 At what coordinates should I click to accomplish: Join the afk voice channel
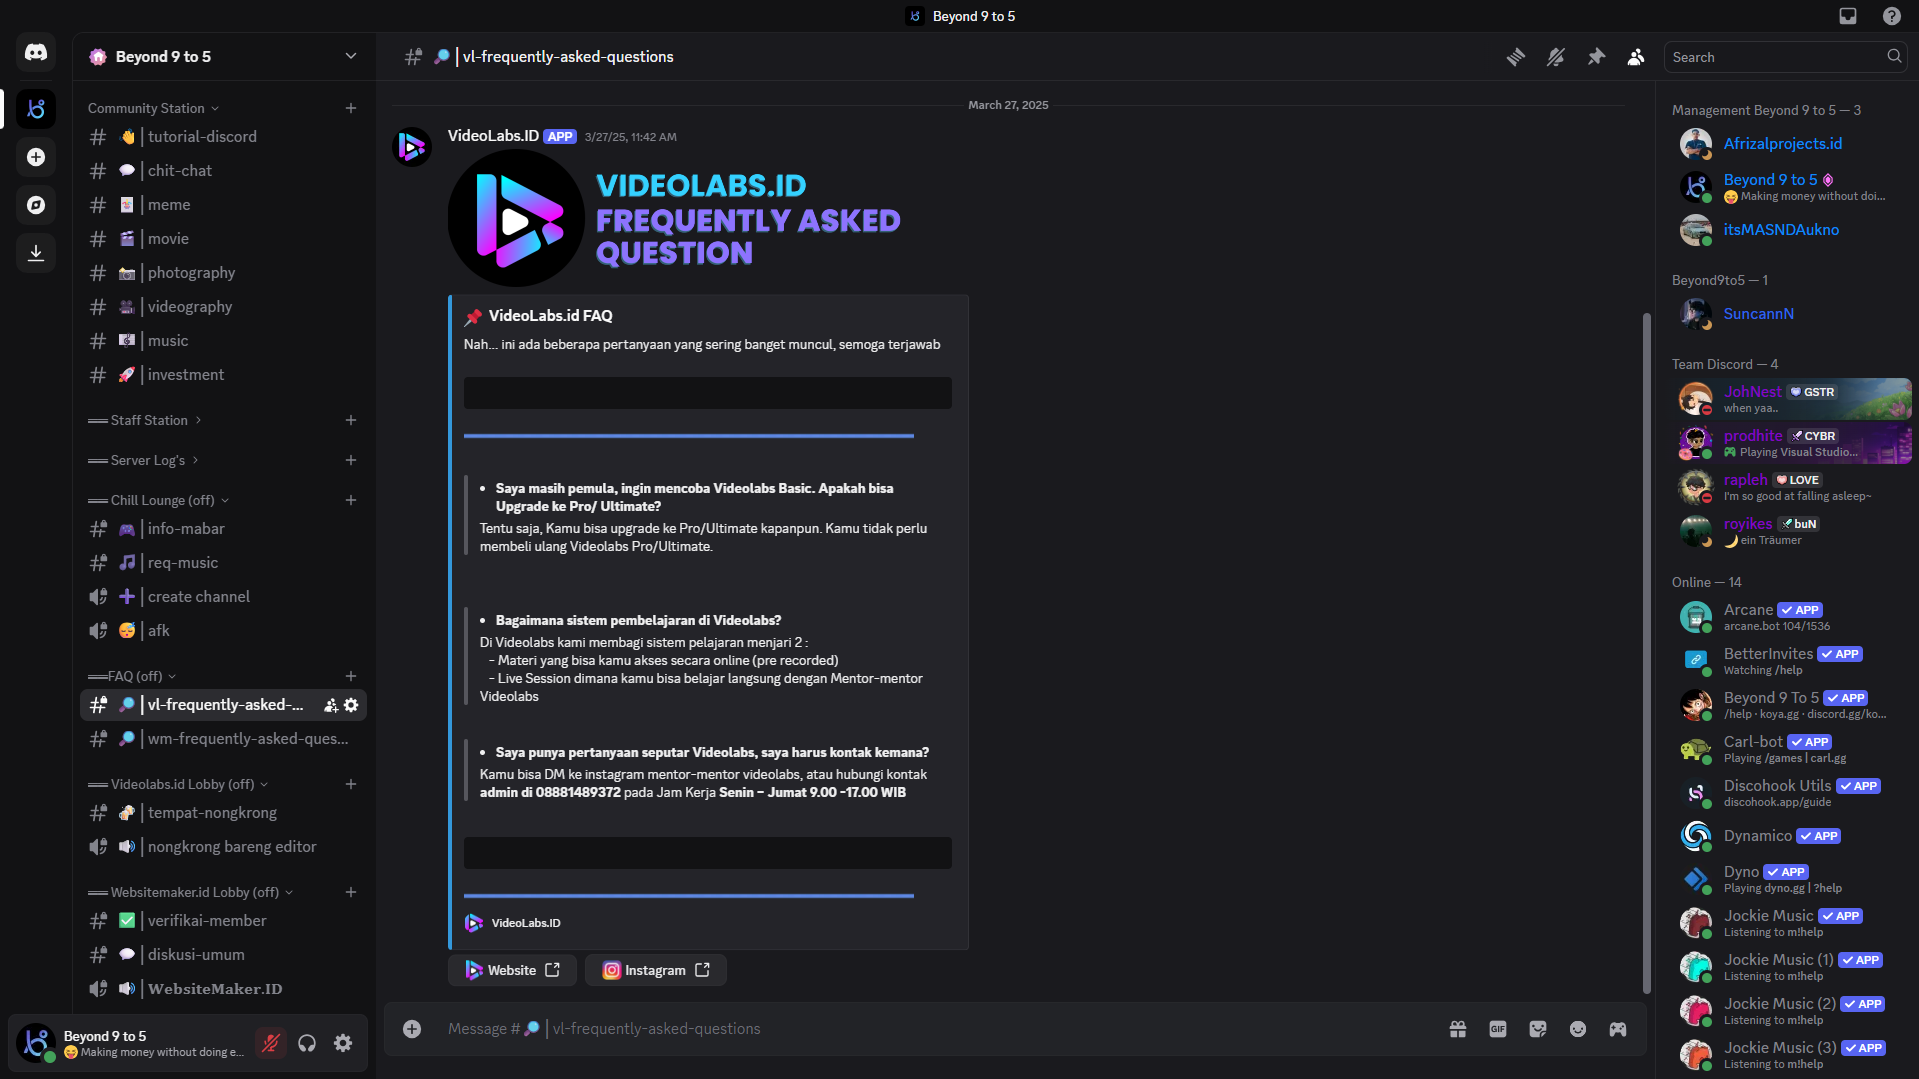point(223,631)
